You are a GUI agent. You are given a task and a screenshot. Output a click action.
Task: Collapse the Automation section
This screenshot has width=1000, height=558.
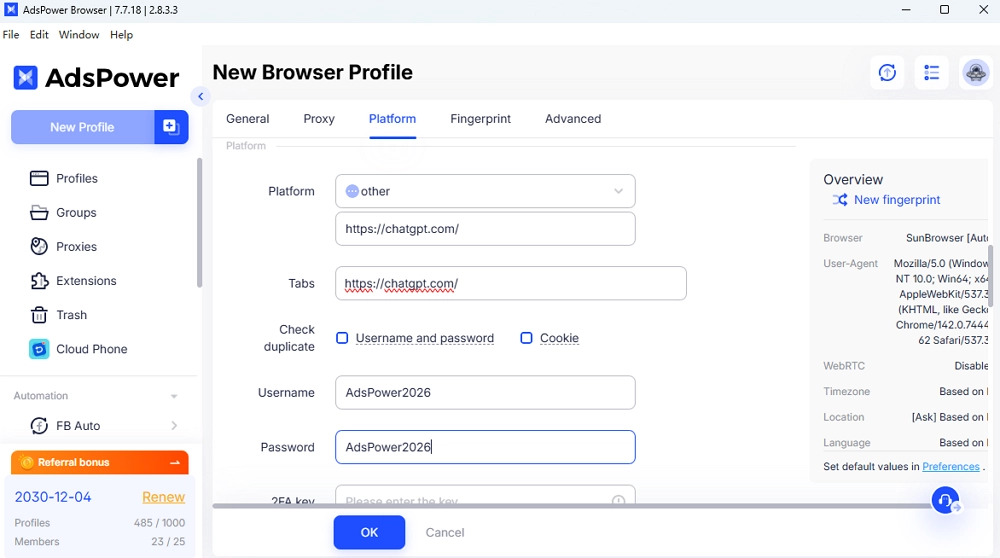click(x=174, y=396)
